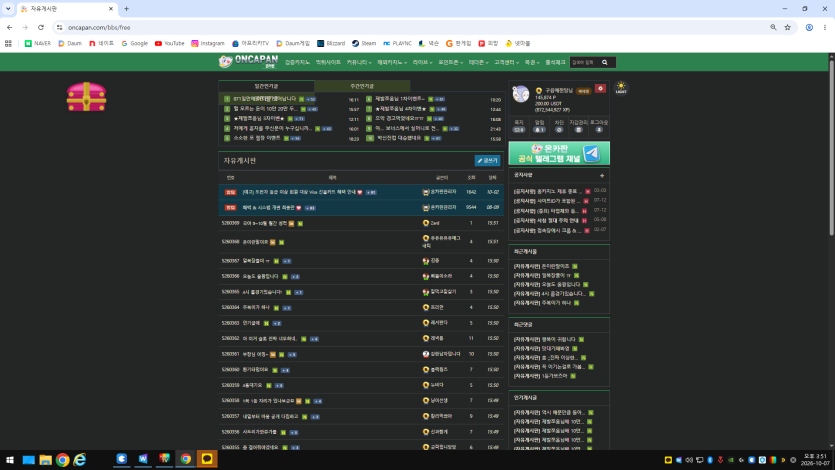Open the Chrome apps grid shortcut
835x470 pixels.
pos(8,44)
